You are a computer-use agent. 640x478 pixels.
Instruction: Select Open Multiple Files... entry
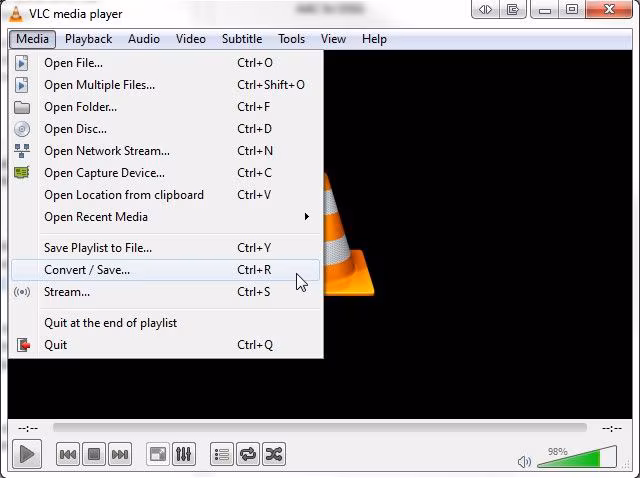165,85
